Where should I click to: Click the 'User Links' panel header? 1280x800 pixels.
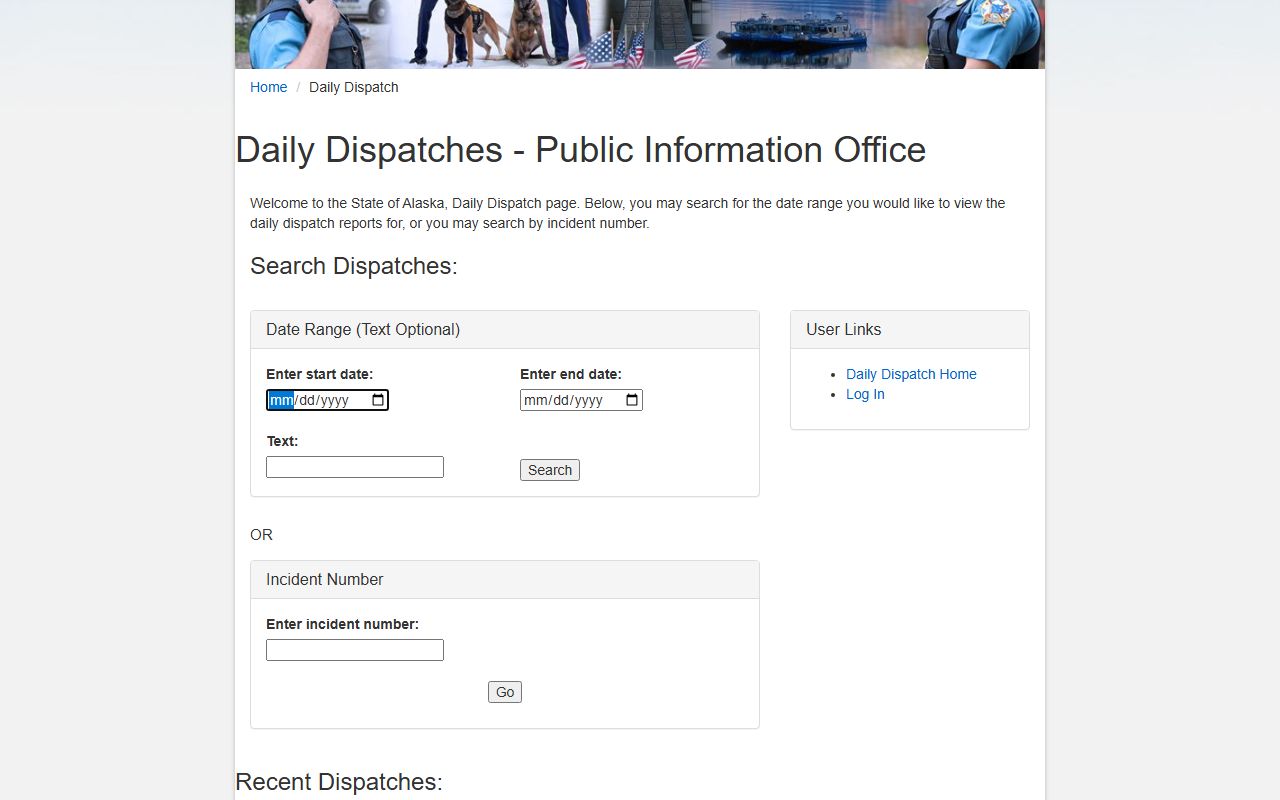click(910, 330)
